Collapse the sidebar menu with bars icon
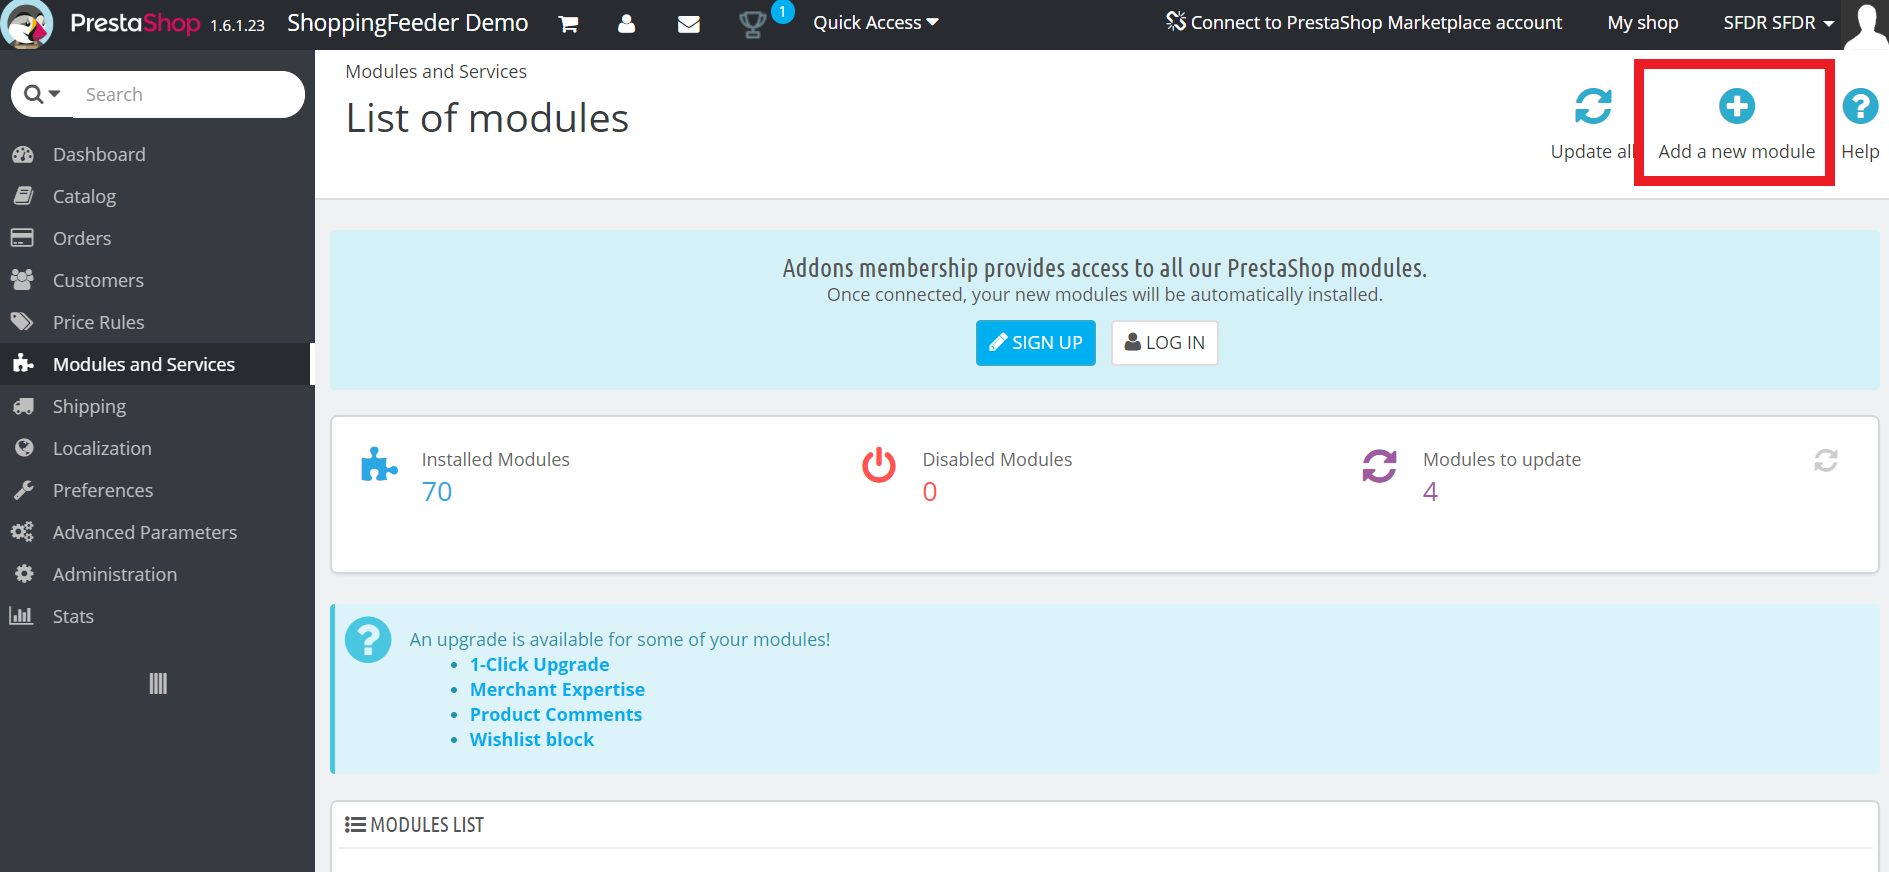 click(x=158, y=684)
